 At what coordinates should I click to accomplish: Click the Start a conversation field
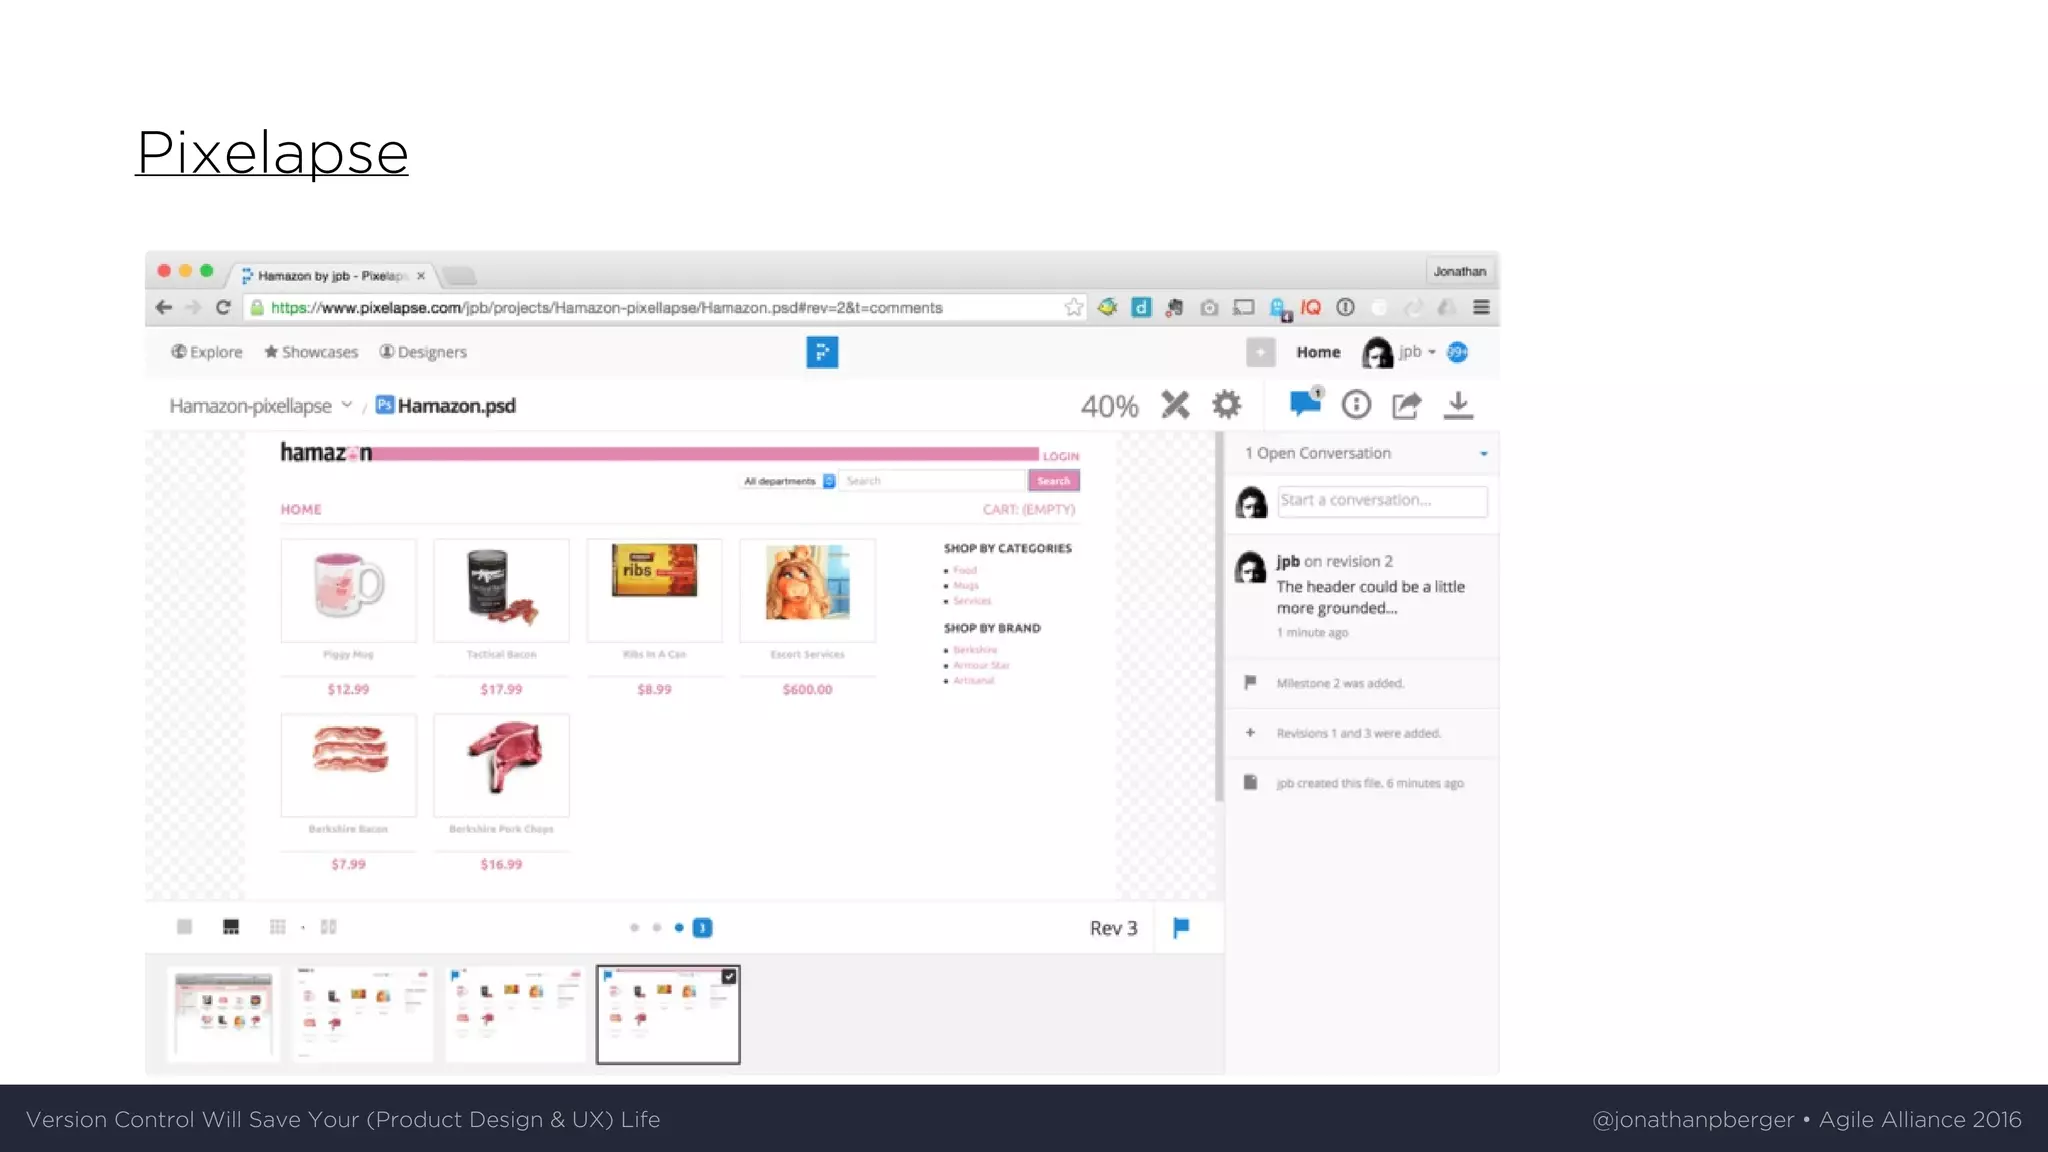coord(1382,500)
